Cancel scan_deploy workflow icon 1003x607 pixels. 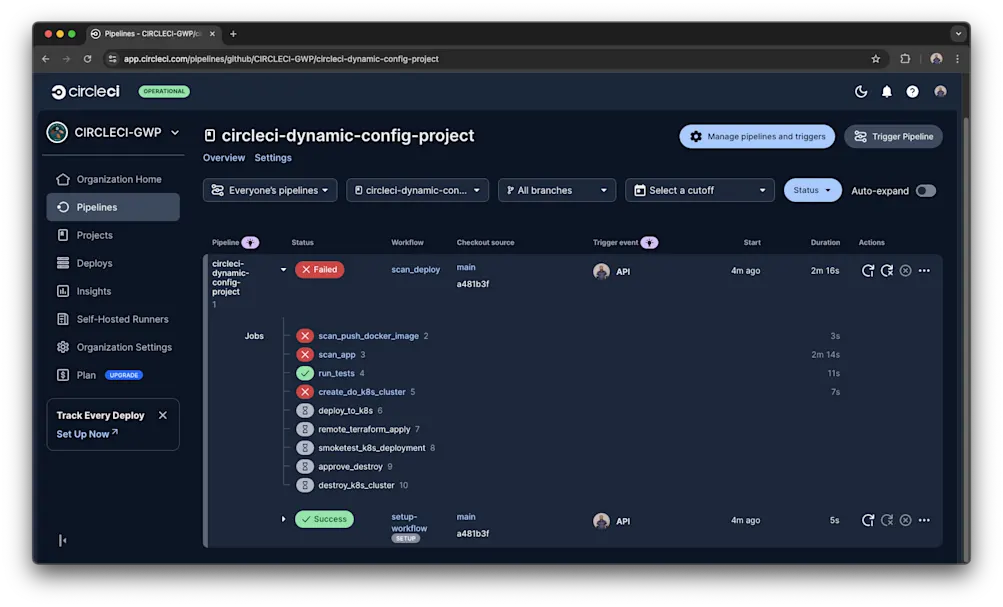[x=905, y=271]
